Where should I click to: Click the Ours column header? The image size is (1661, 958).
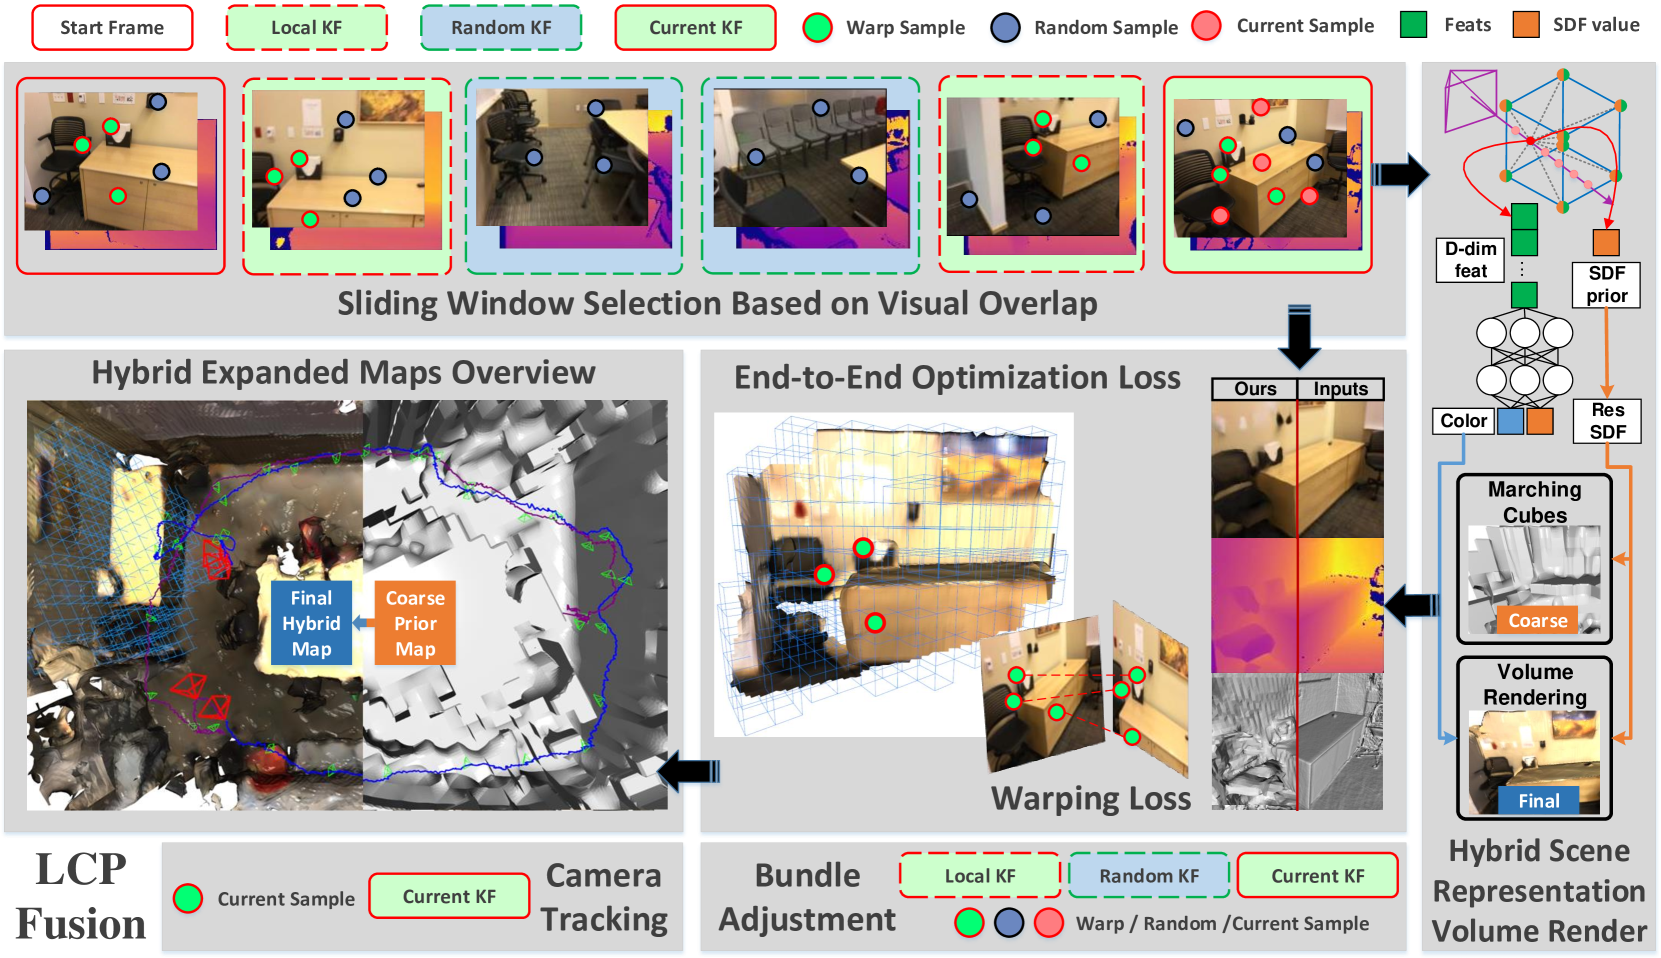[1255, 389]
